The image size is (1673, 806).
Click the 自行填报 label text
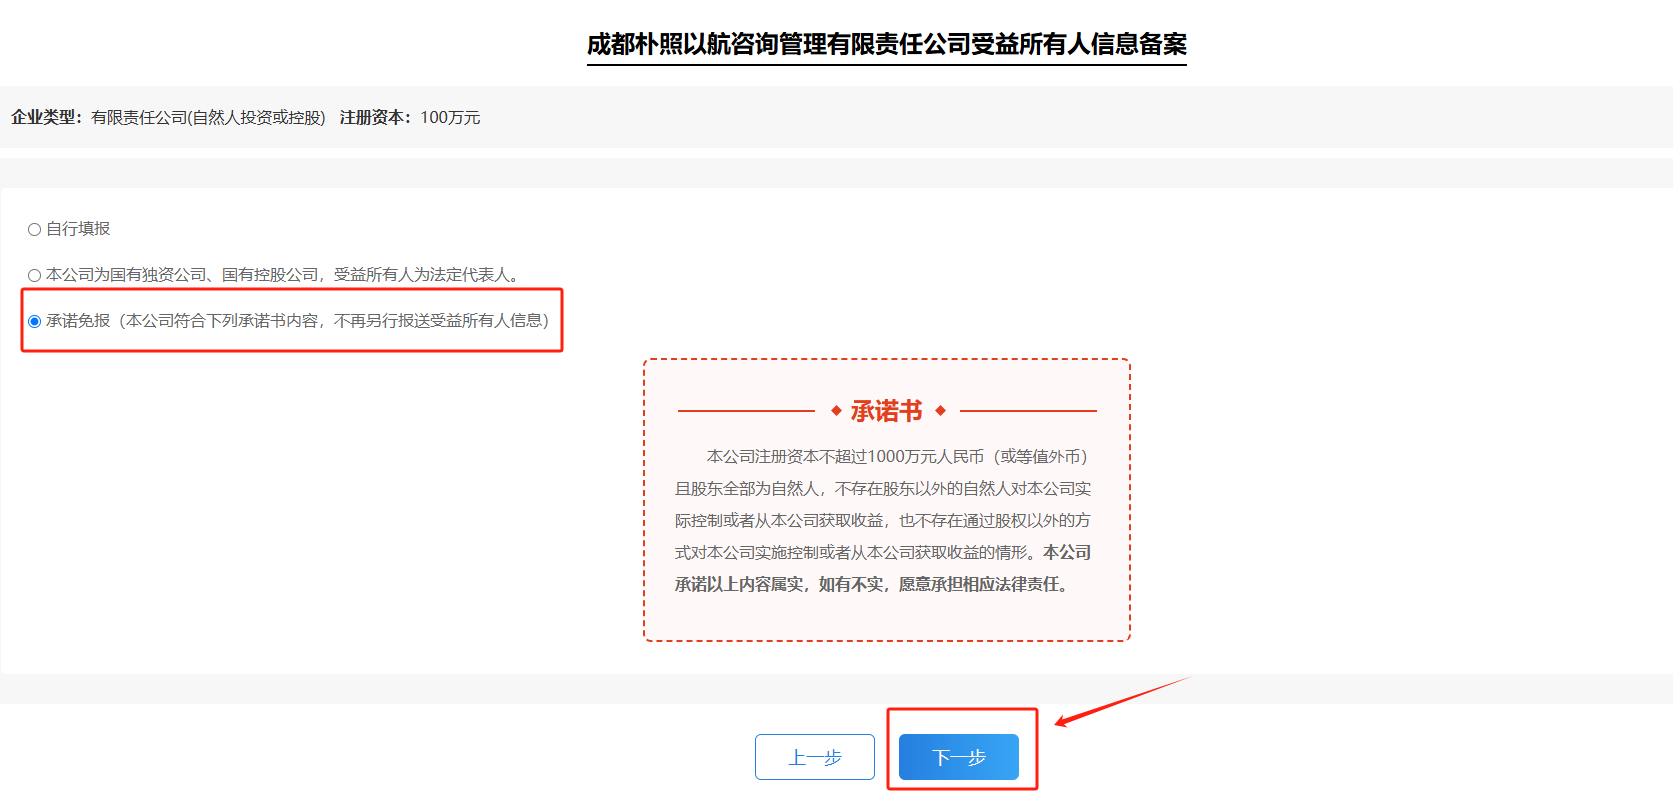coord(78,229)
